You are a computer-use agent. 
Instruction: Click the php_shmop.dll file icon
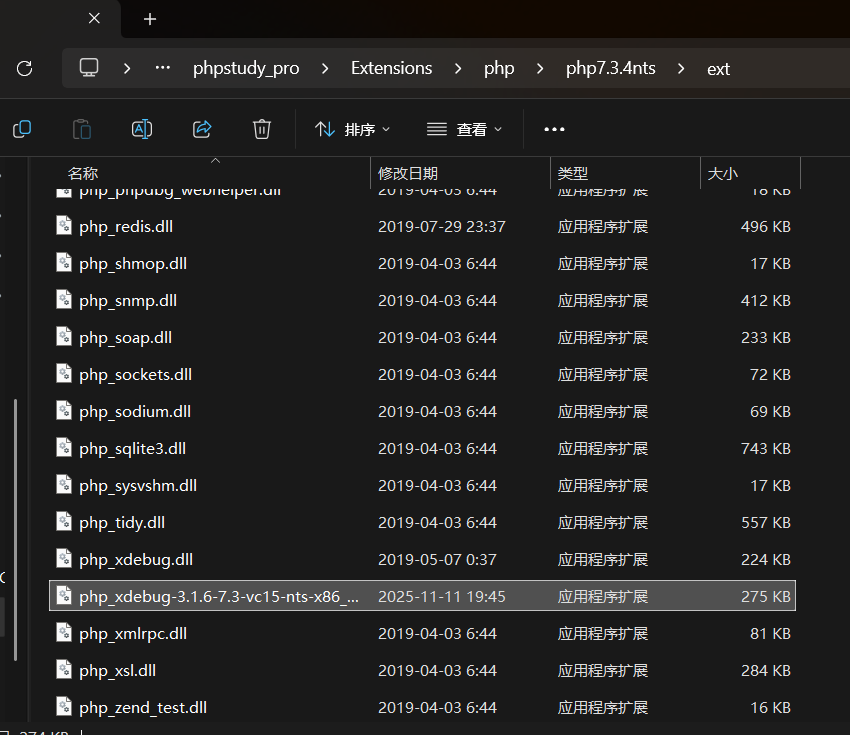coord(64,262)
